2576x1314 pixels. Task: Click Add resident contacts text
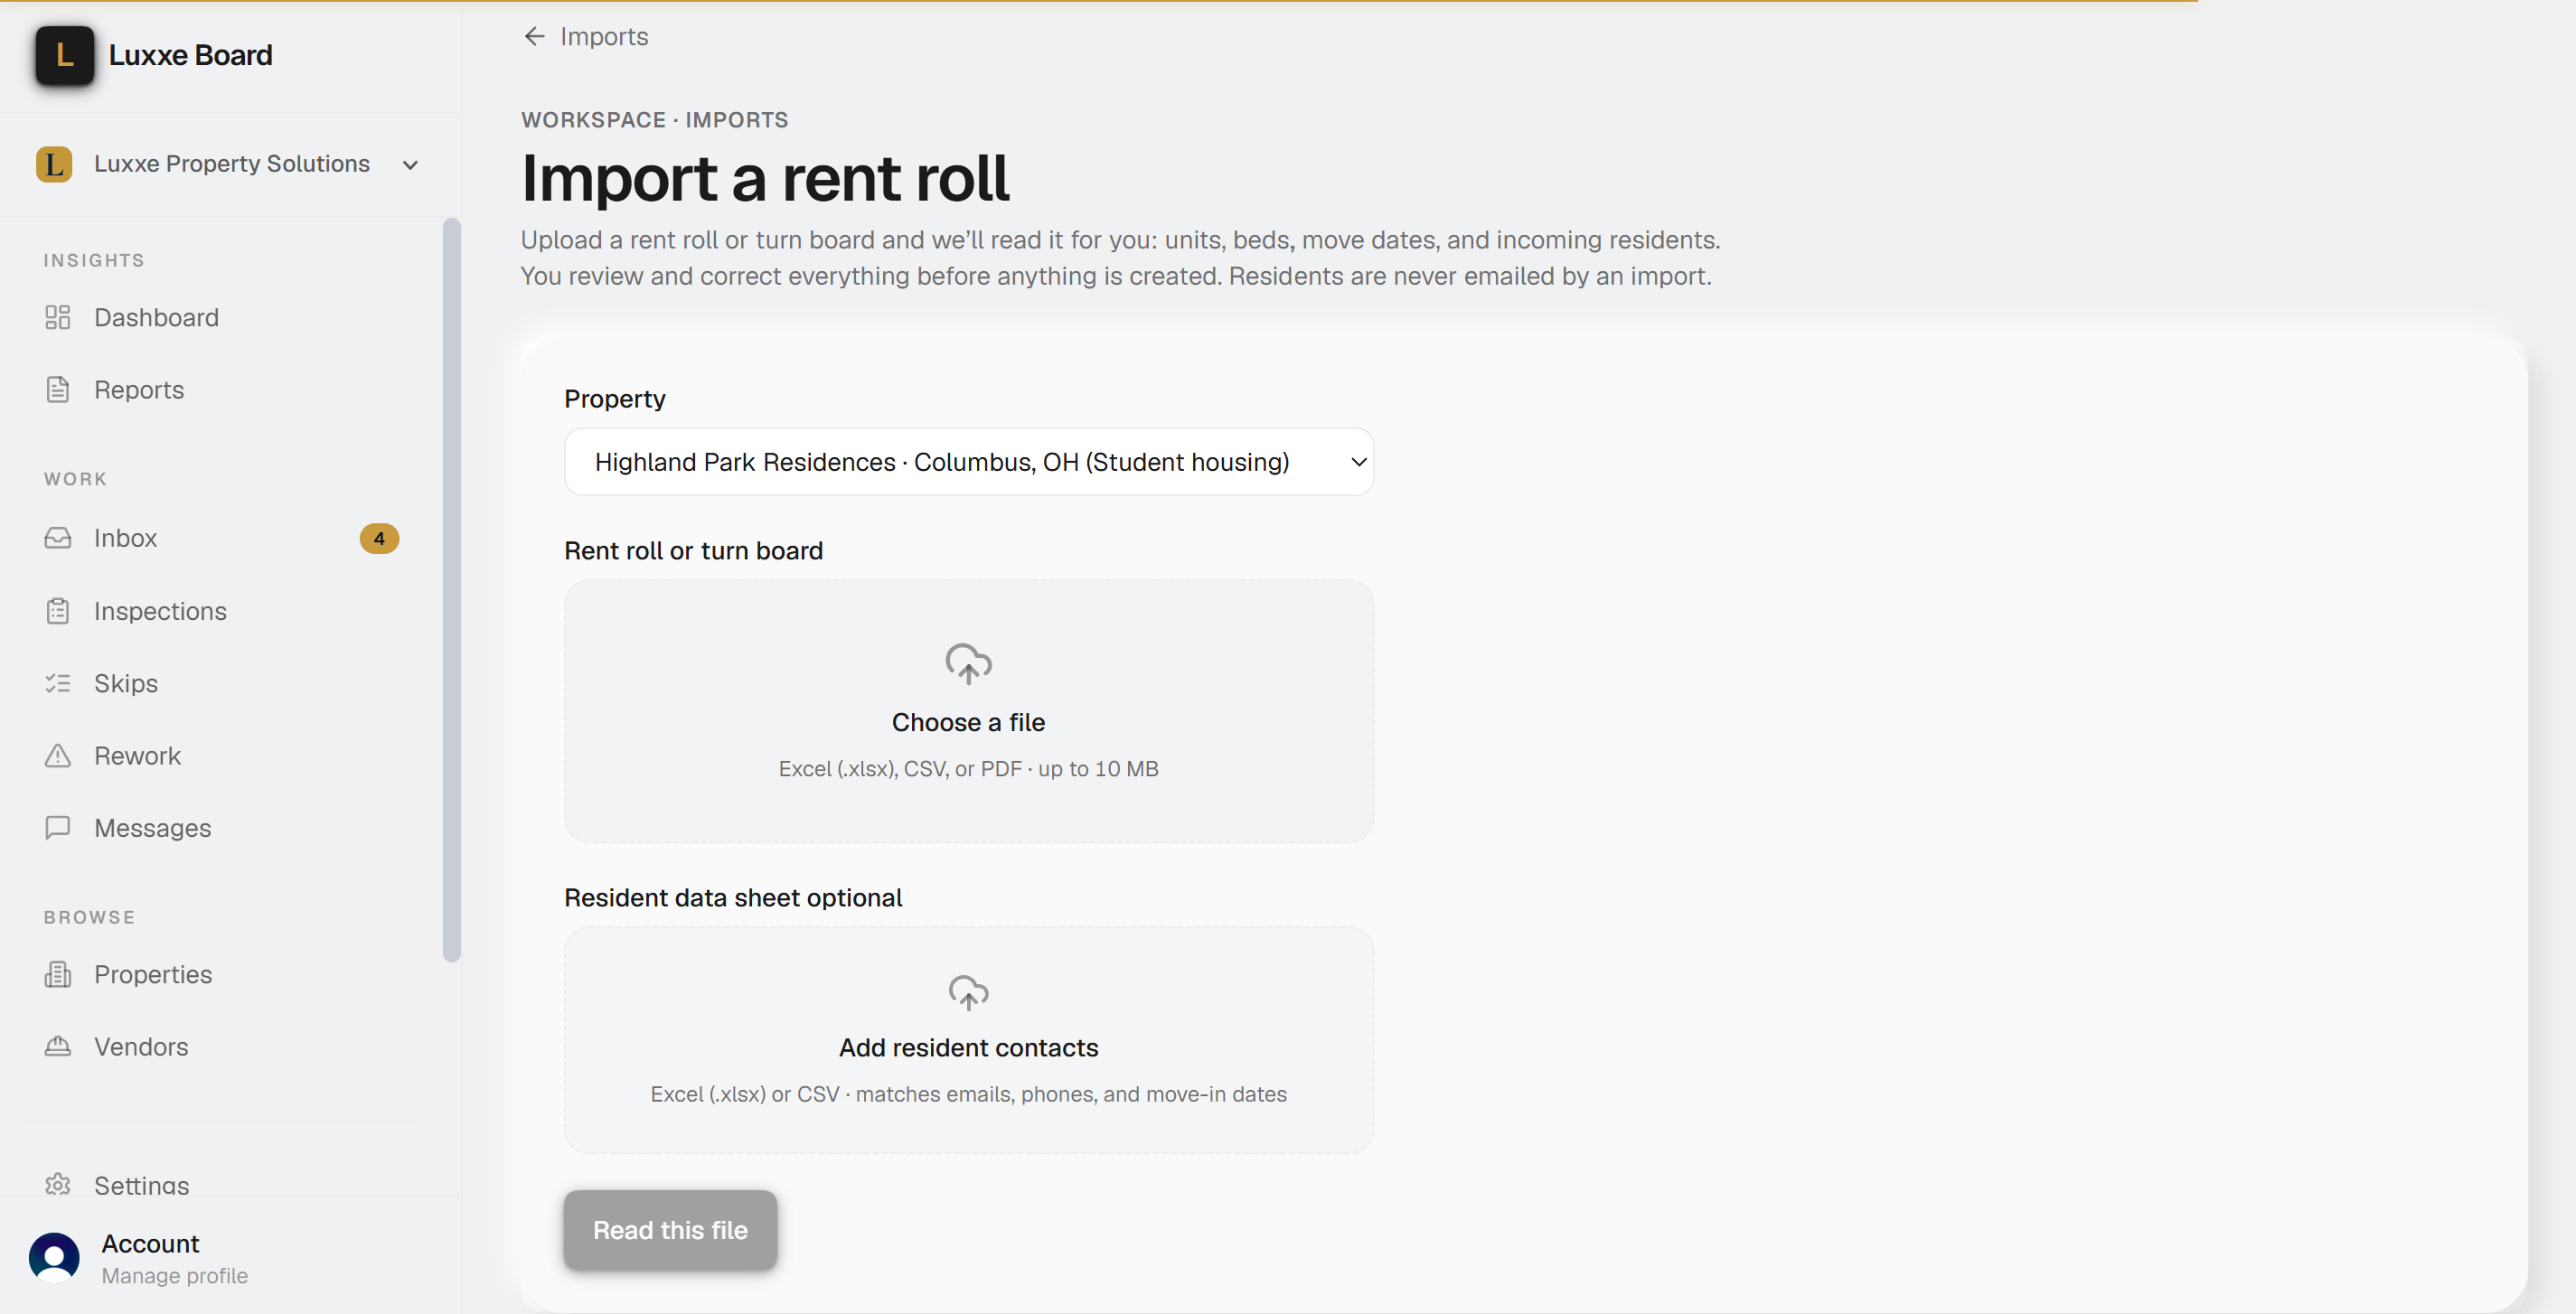pyautogui.click(x=968, y=1047)
